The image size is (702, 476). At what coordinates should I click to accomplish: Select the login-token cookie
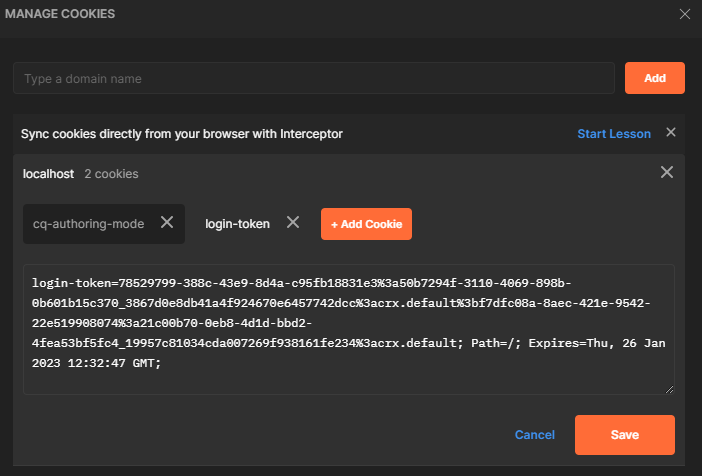[237, 224]
